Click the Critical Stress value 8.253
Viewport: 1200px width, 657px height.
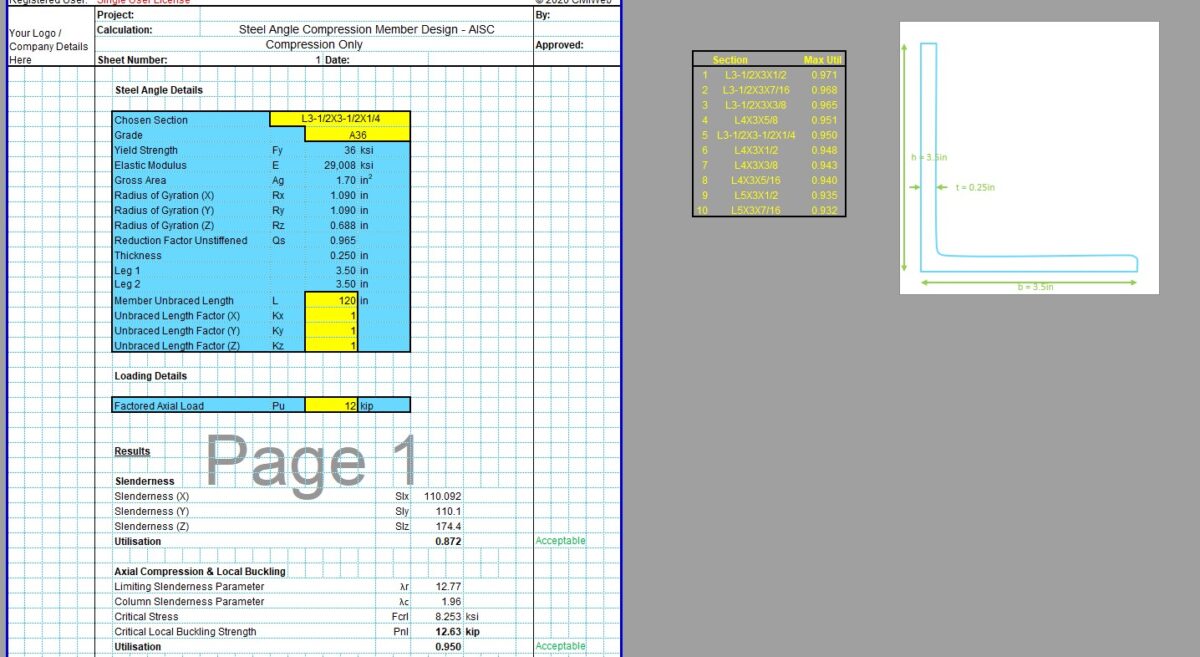click(x=447, y=617)
